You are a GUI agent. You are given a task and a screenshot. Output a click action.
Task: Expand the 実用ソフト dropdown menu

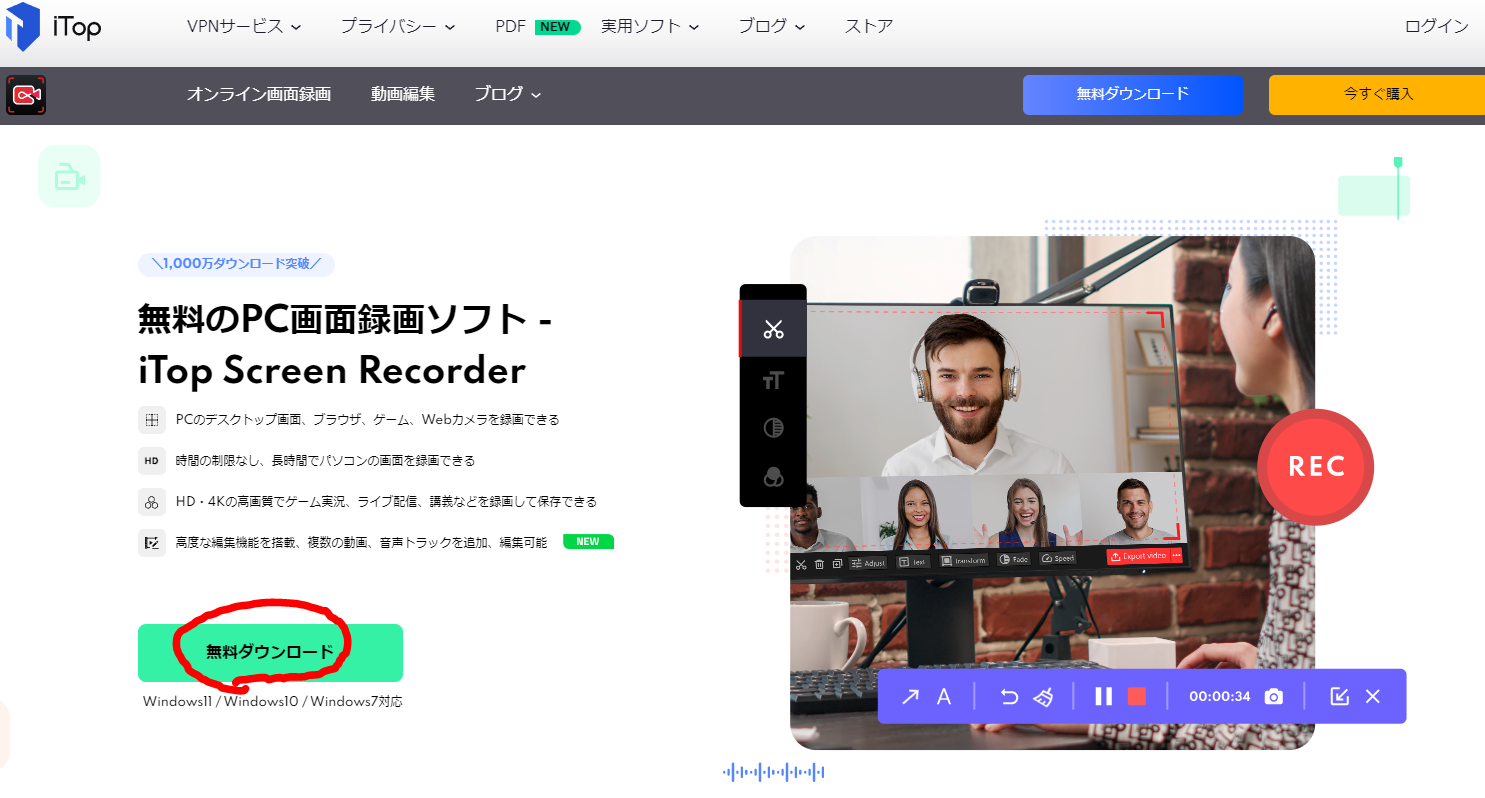[x=650, y=27]
